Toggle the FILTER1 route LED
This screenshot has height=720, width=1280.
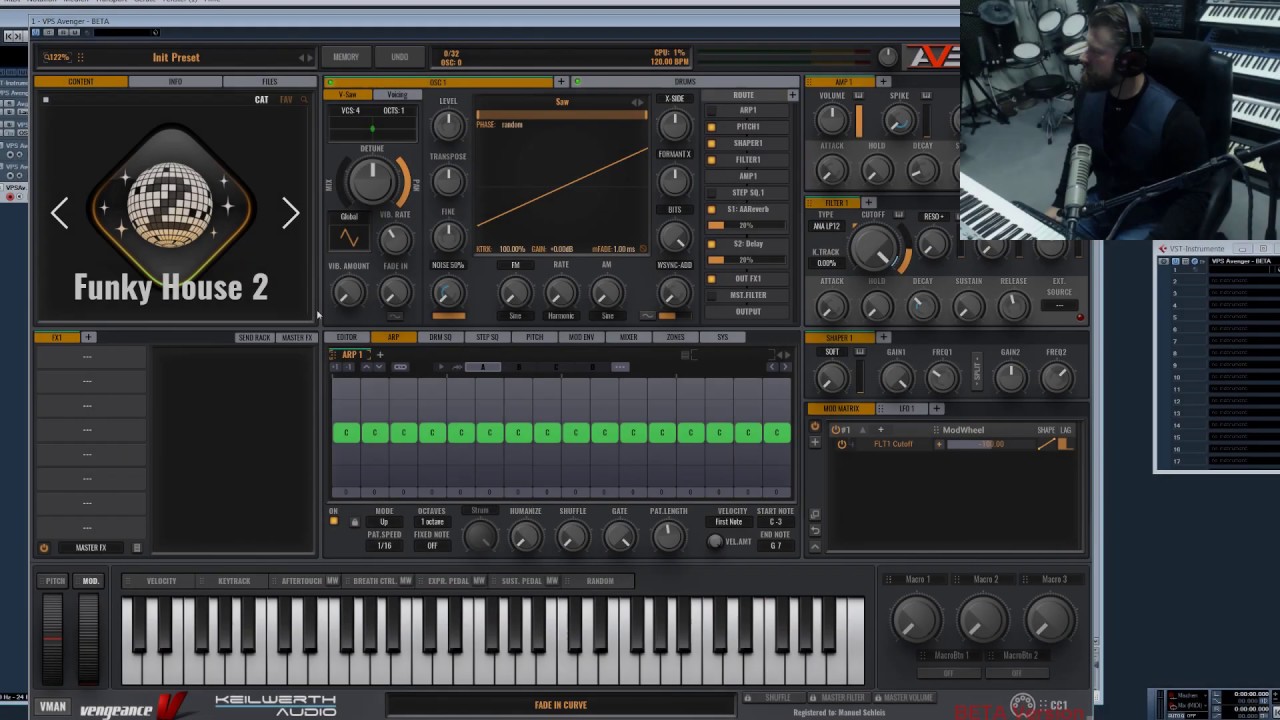(712, 159)
